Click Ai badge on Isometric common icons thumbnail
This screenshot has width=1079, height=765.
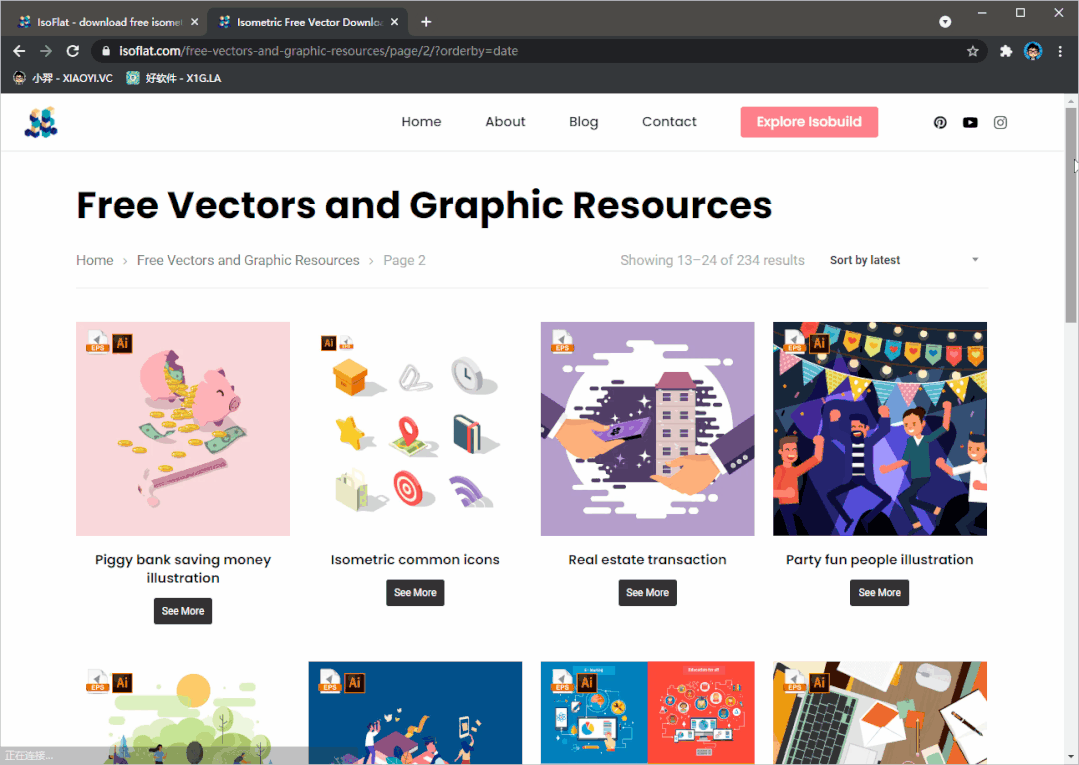(x=328, y=343)
